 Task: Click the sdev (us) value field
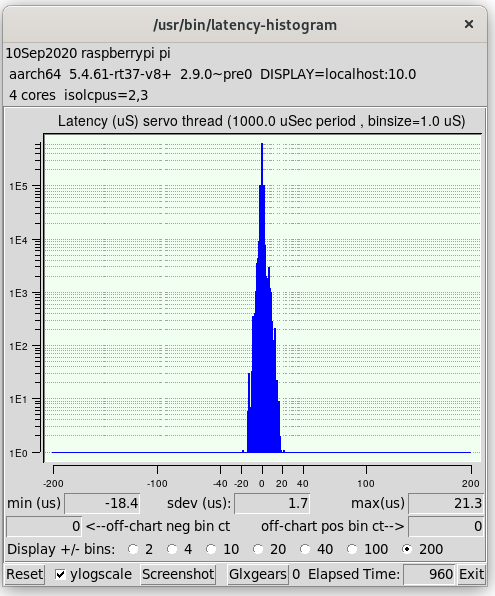point(272,504)
